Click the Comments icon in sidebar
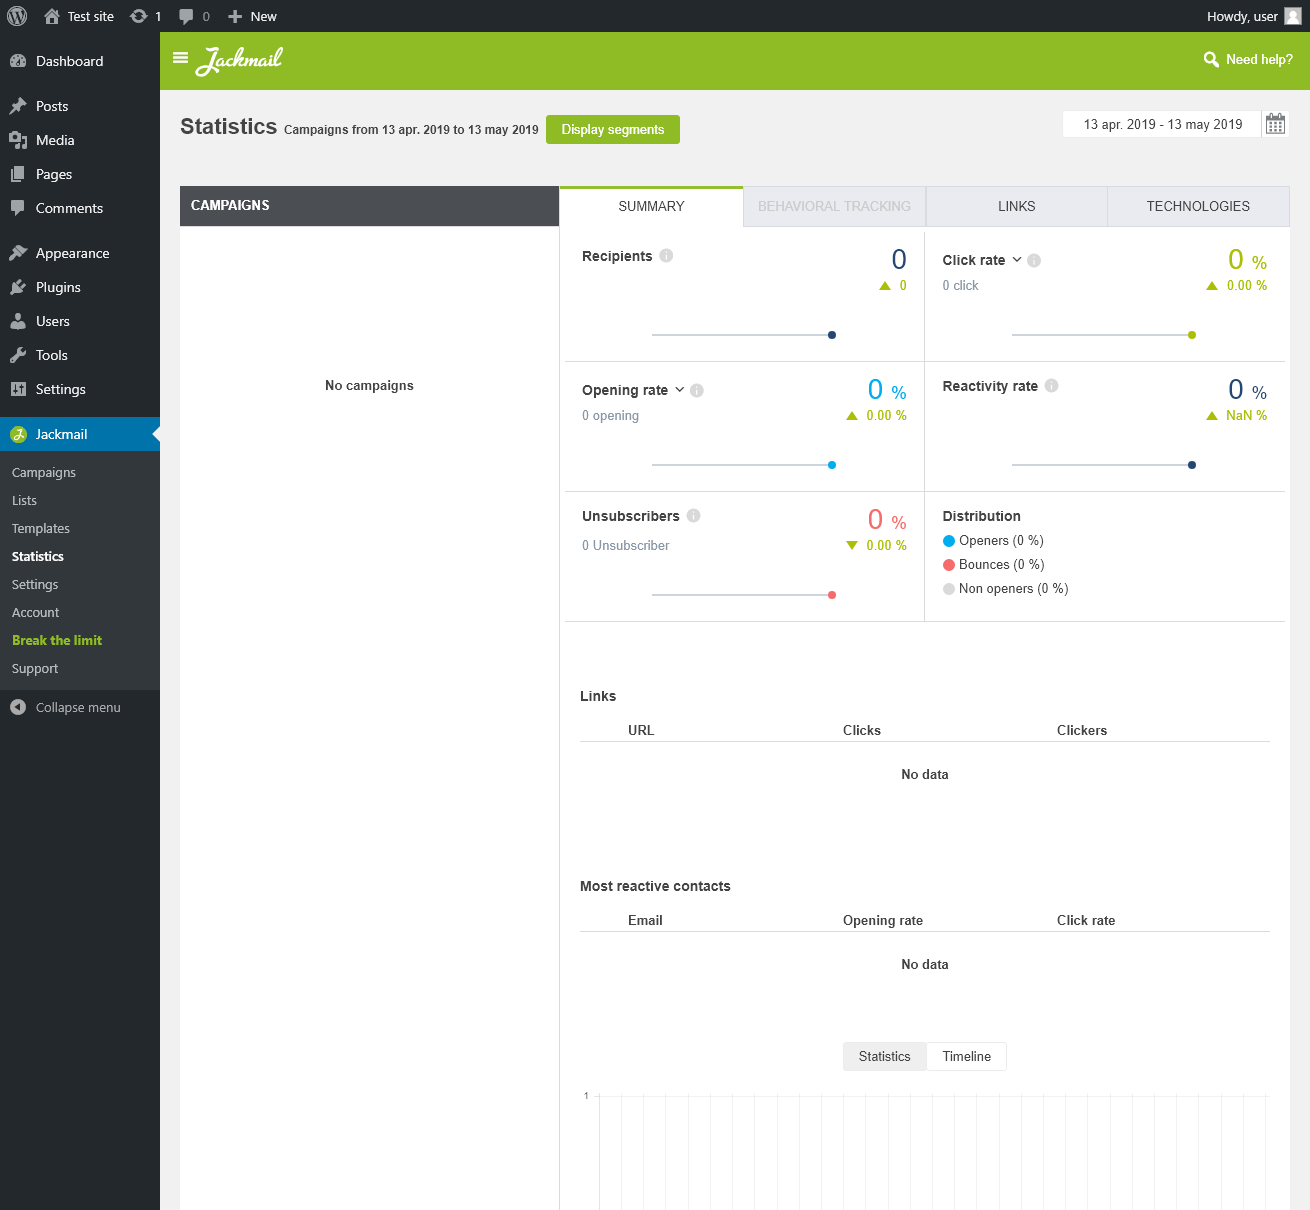 coord(18,208)
